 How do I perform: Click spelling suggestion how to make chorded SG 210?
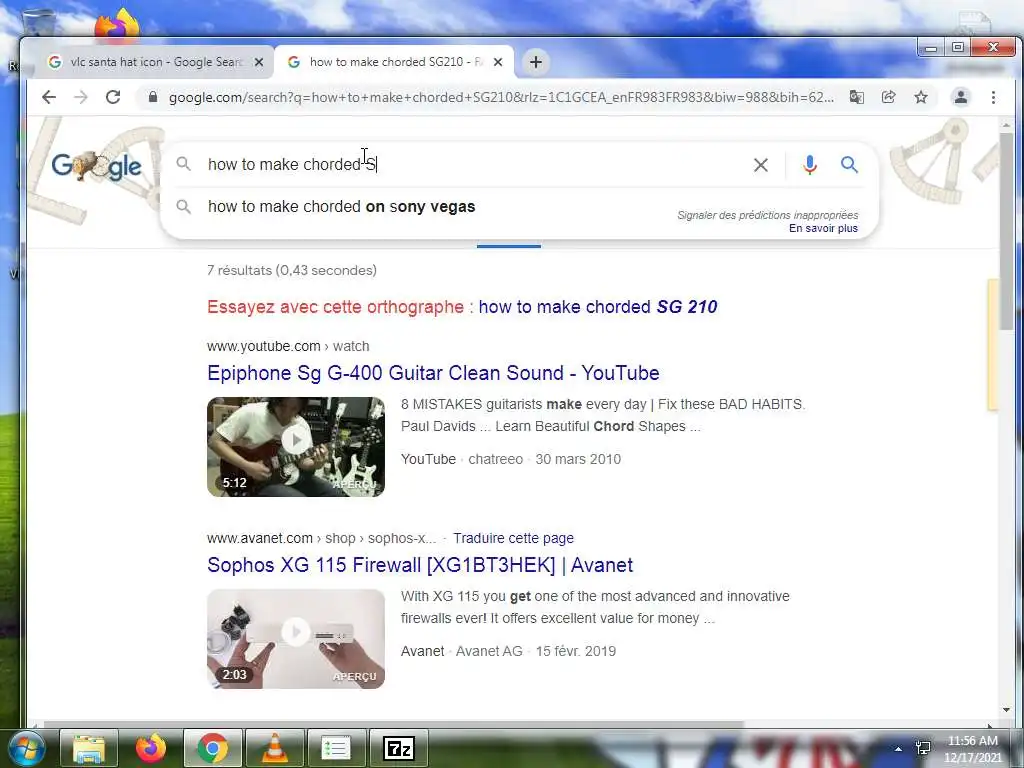click(x=598, y=307)
